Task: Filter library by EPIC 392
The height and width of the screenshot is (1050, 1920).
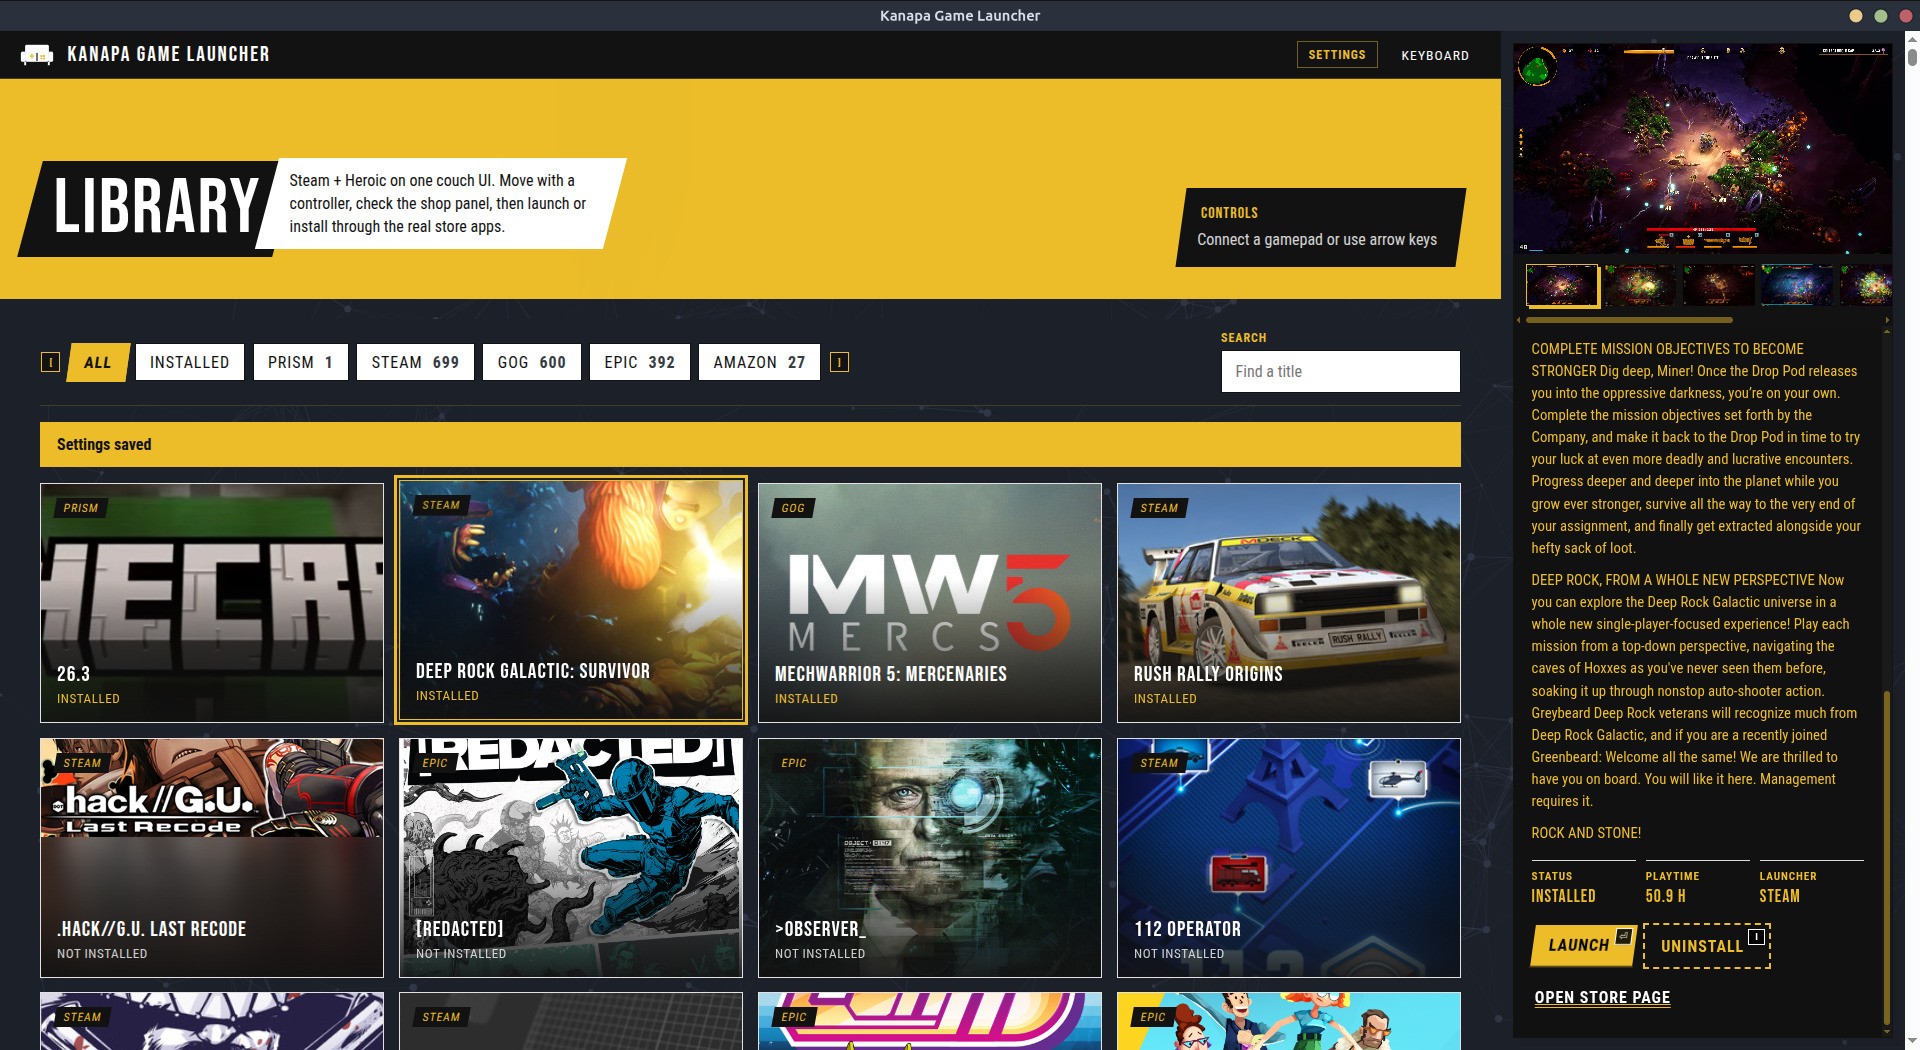Action: (x=640, y=362)
